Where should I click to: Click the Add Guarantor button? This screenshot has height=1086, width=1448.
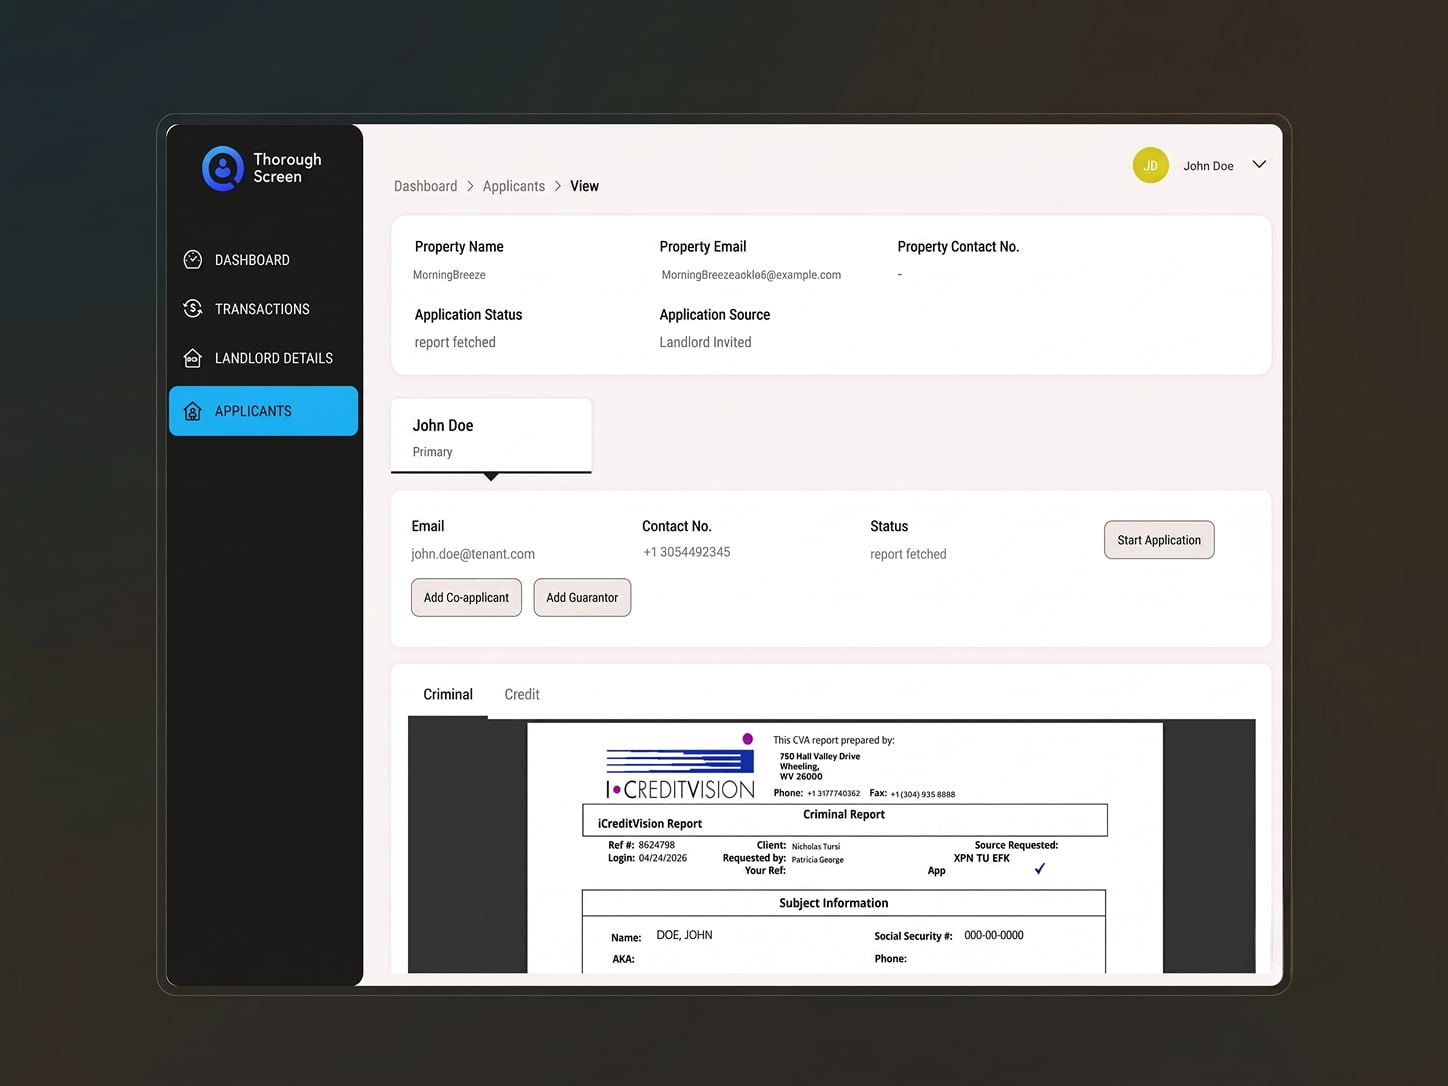pyautogui.click(x=582, y=598)
